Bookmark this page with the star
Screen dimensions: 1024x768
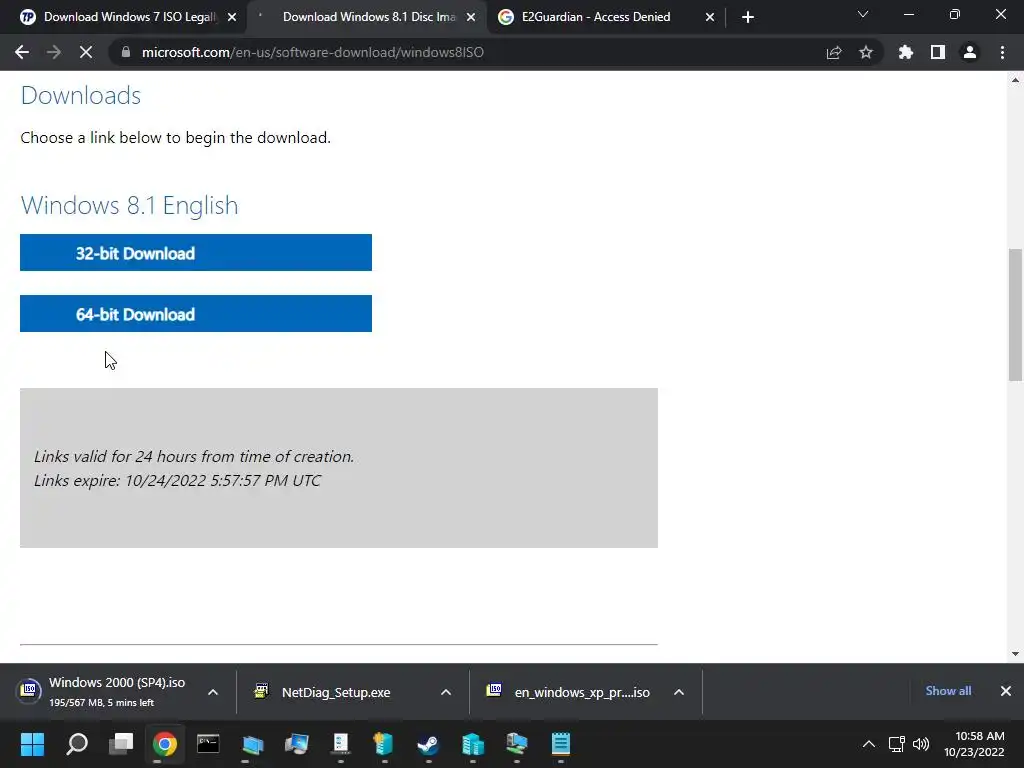point(866,52)
